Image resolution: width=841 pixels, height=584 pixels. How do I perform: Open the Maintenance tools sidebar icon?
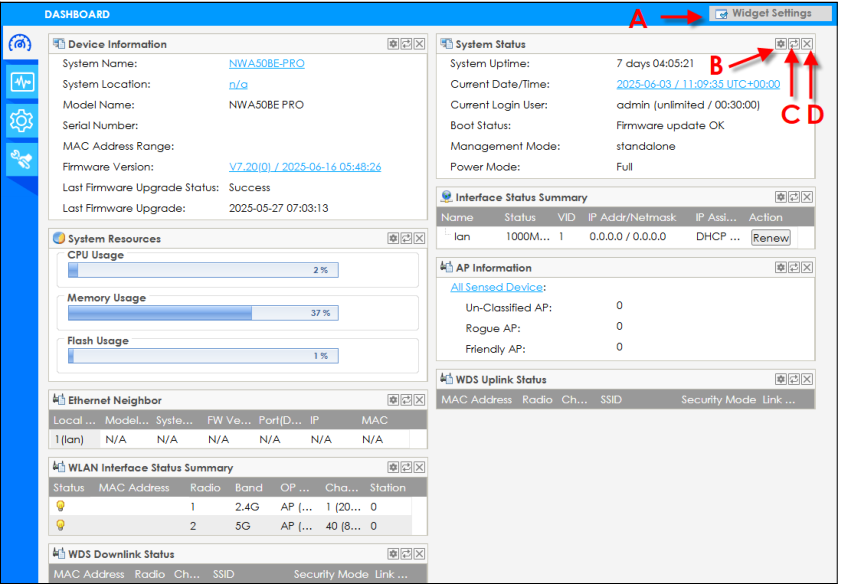click(x=20, y=159)
